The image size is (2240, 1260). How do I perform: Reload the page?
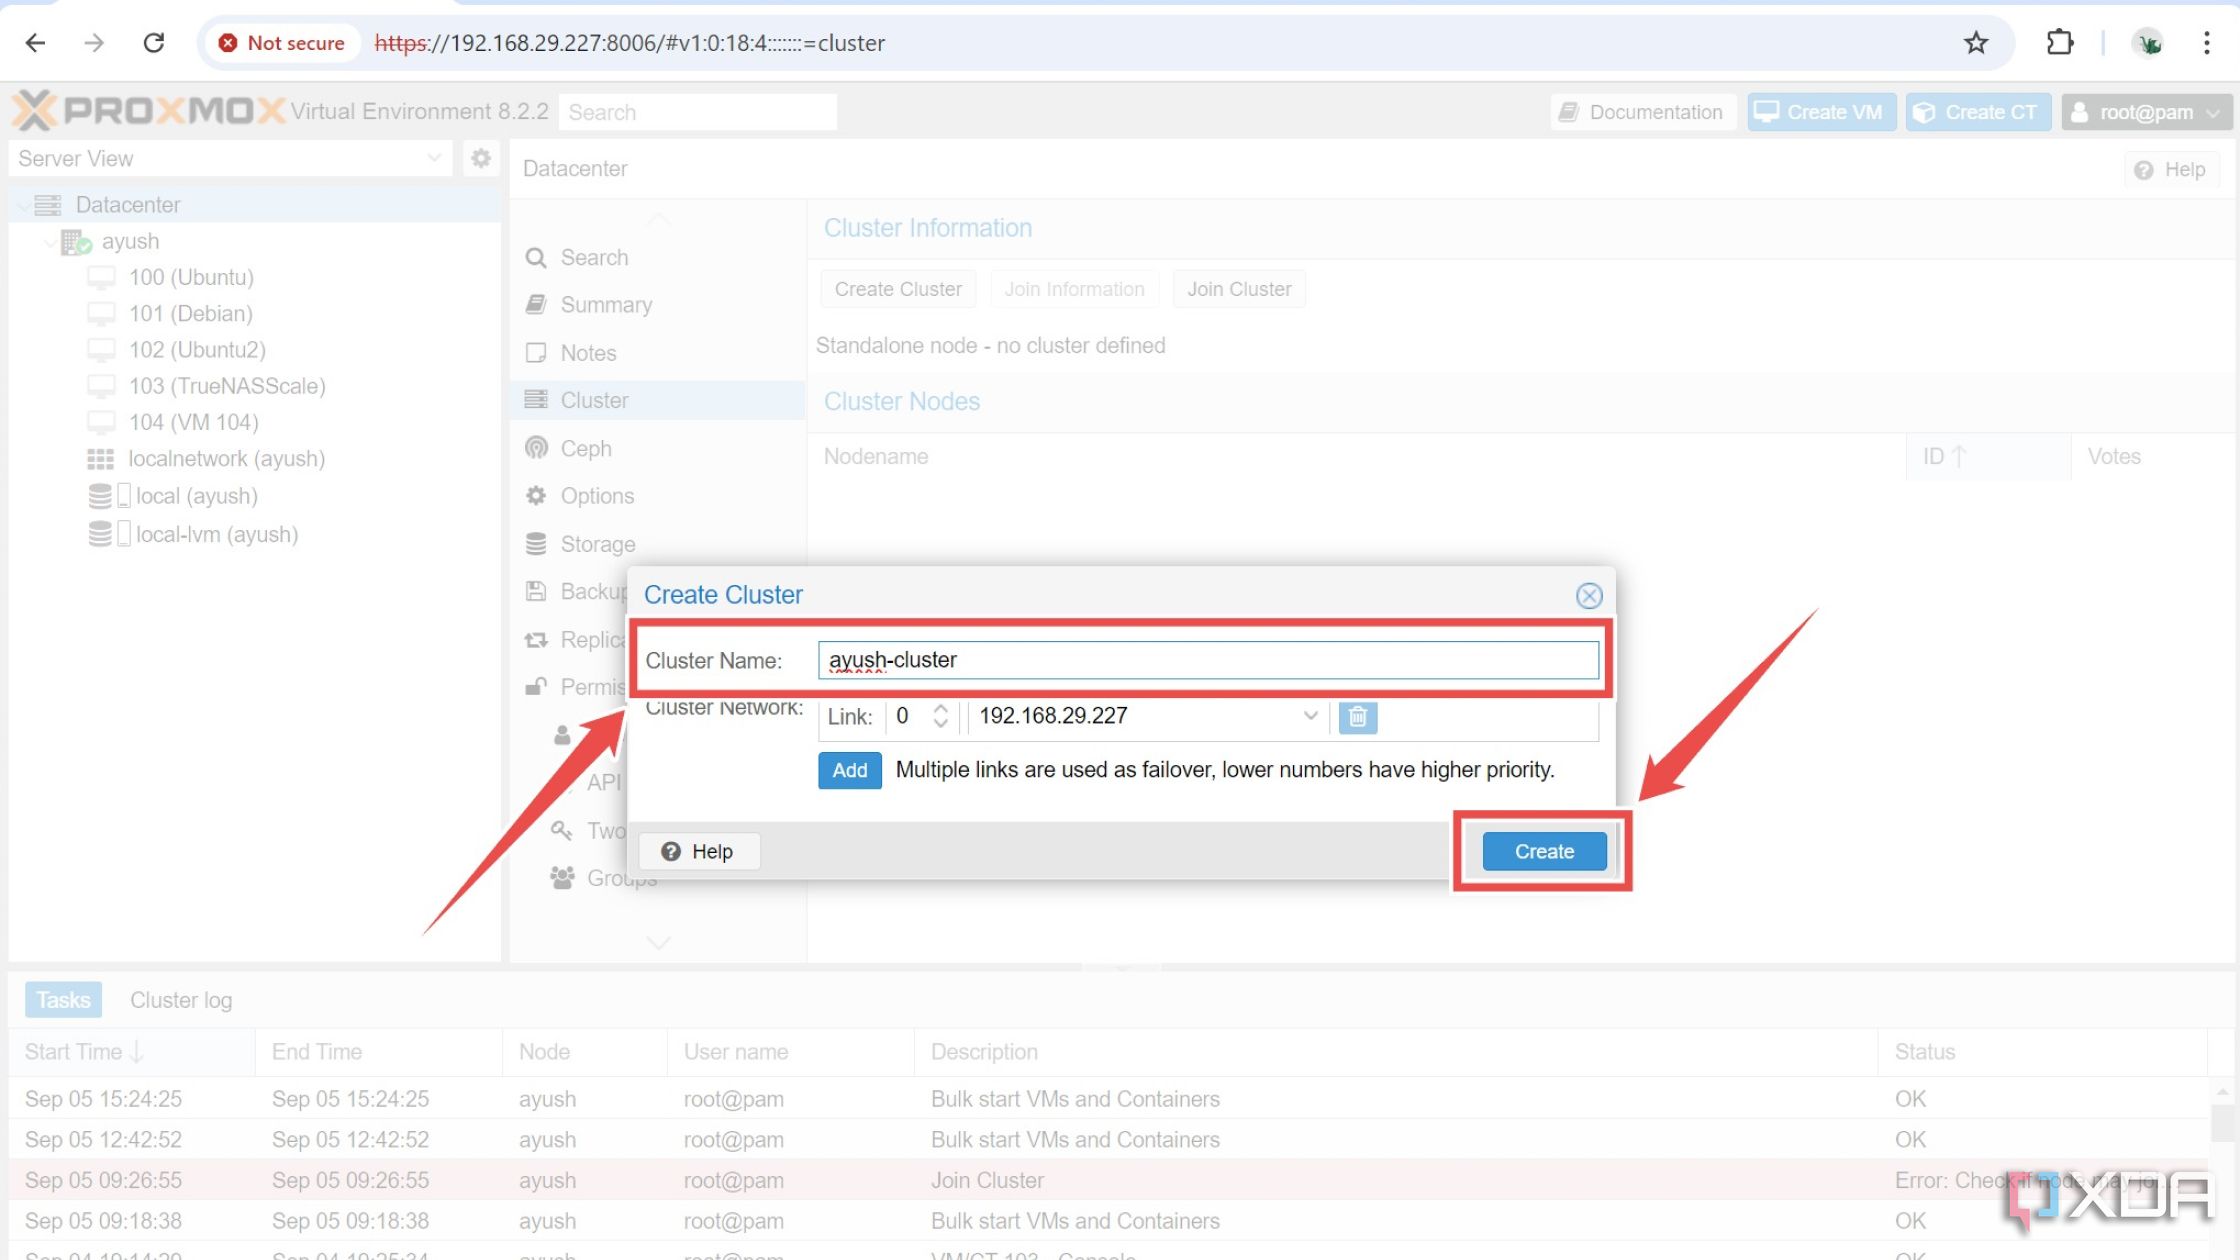pos(153,43)
